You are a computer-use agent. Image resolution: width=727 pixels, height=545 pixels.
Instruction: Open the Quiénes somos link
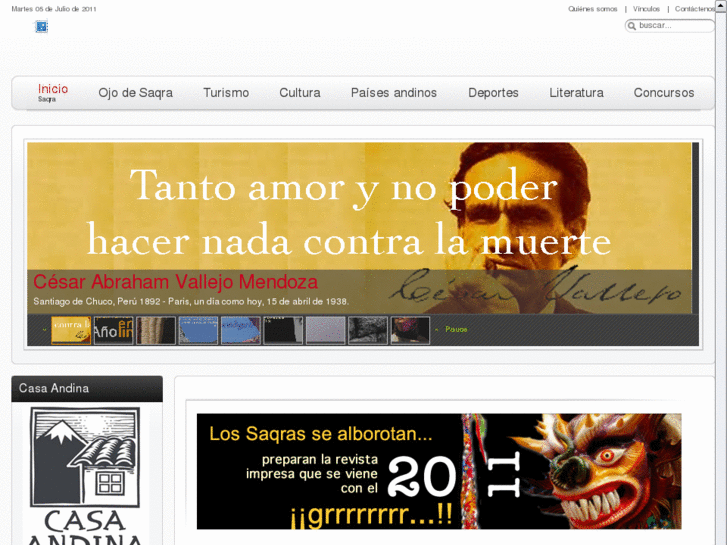pyautogui.click(x=593, y=9)
